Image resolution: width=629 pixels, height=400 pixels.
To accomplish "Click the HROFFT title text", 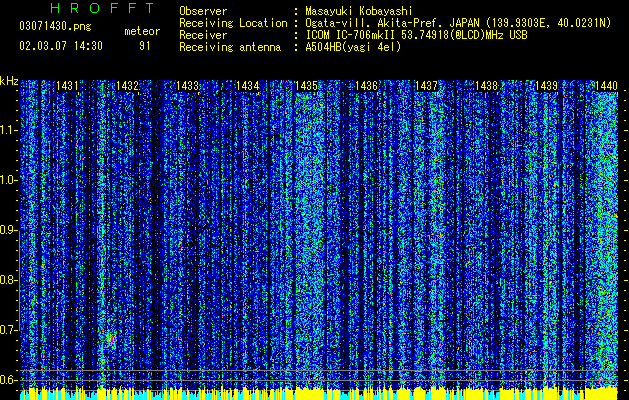I will click(103, 8).
